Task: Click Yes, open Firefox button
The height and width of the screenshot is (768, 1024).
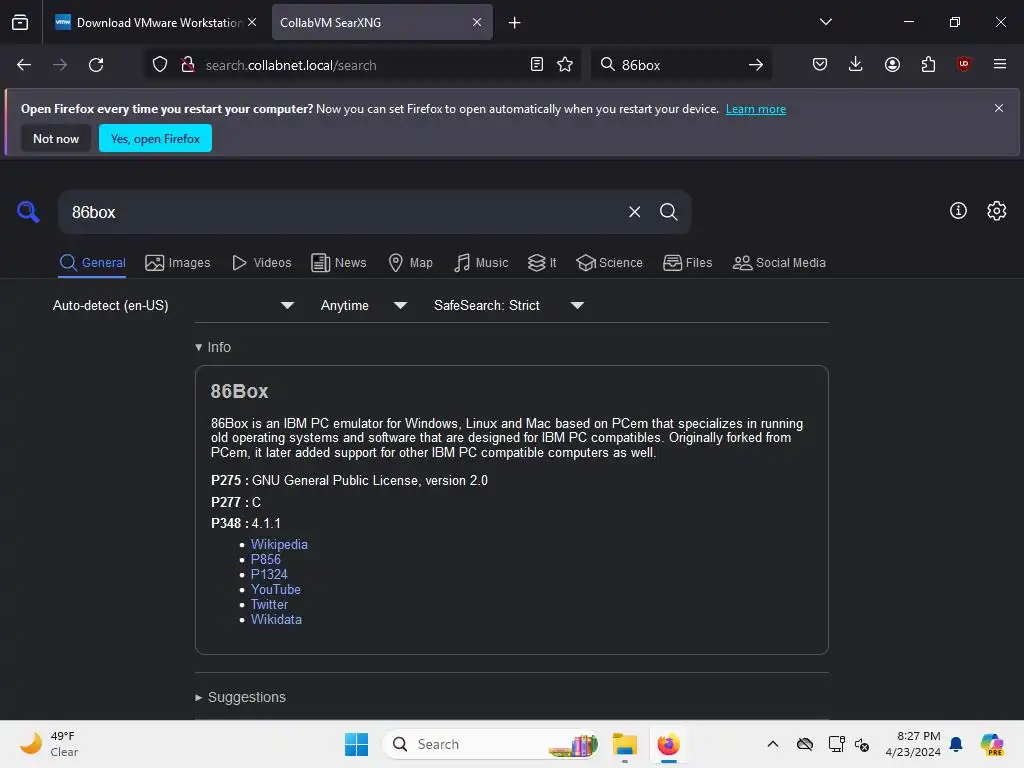Action: pyautogui.click(x=155, y=138)
